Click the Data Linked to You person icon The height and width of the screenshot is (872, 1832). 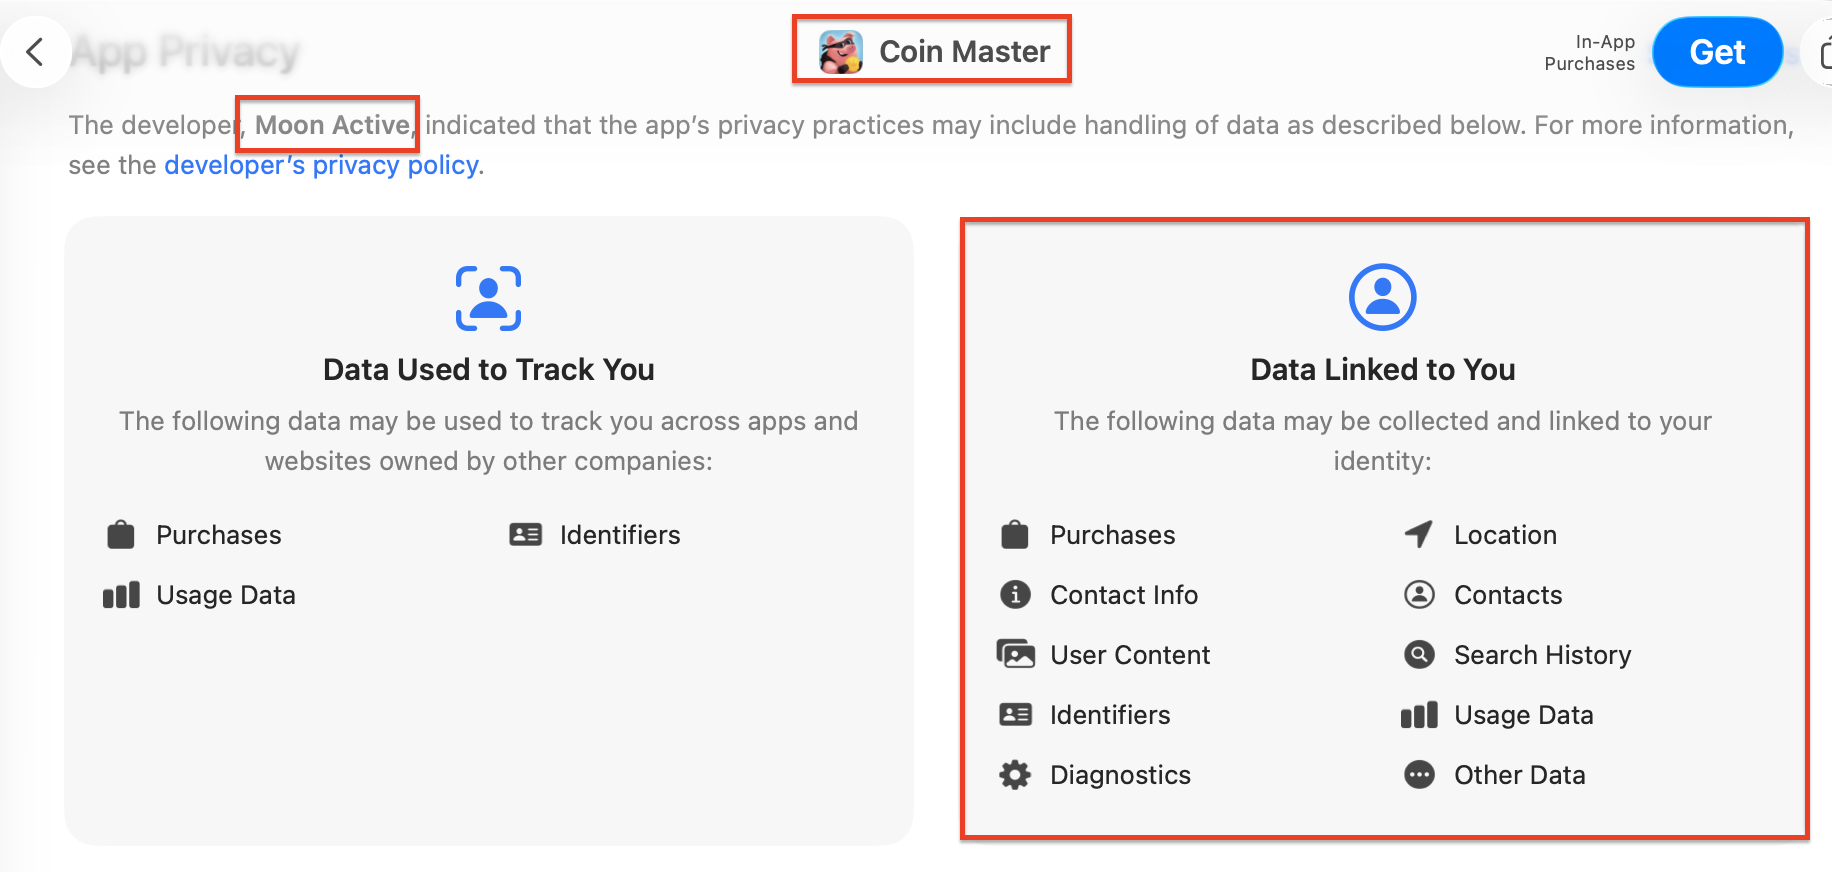coord(1382,298)
